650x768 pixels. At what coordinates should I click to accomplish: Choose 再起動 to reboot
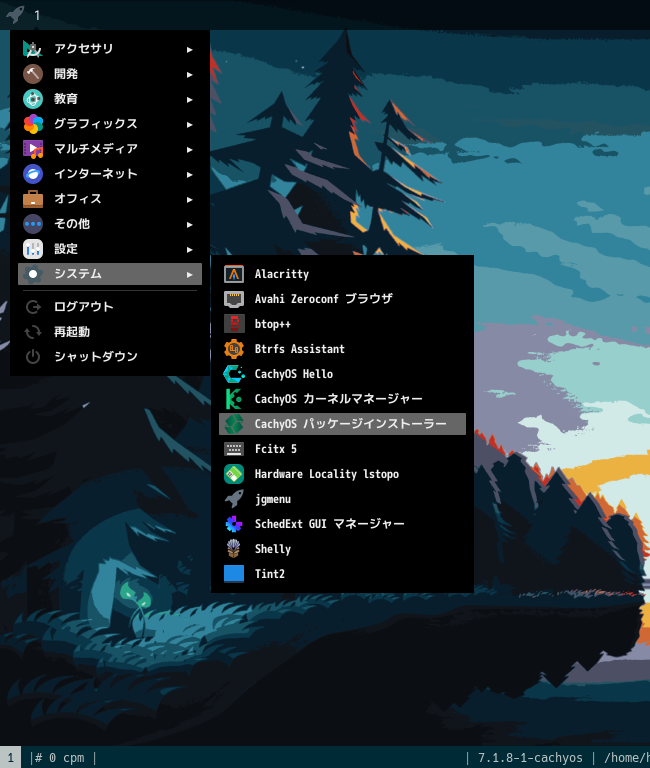72,332
